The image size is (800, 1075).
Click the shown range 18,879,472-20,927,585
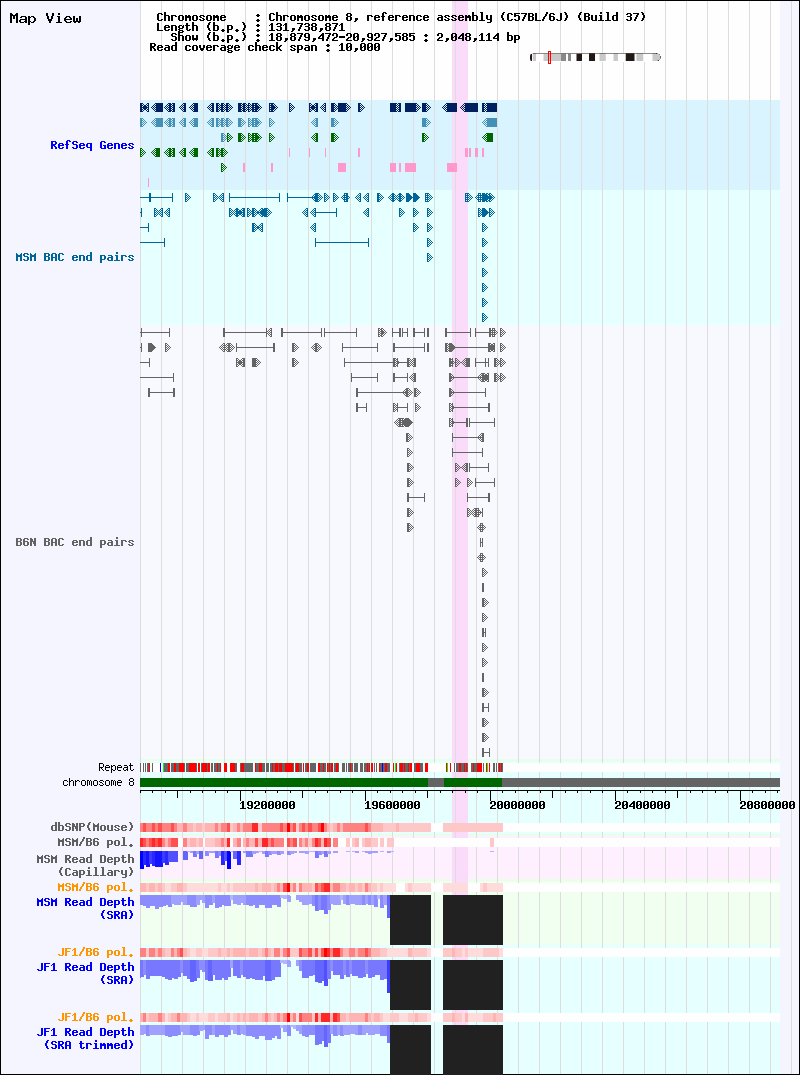[342, 37]
